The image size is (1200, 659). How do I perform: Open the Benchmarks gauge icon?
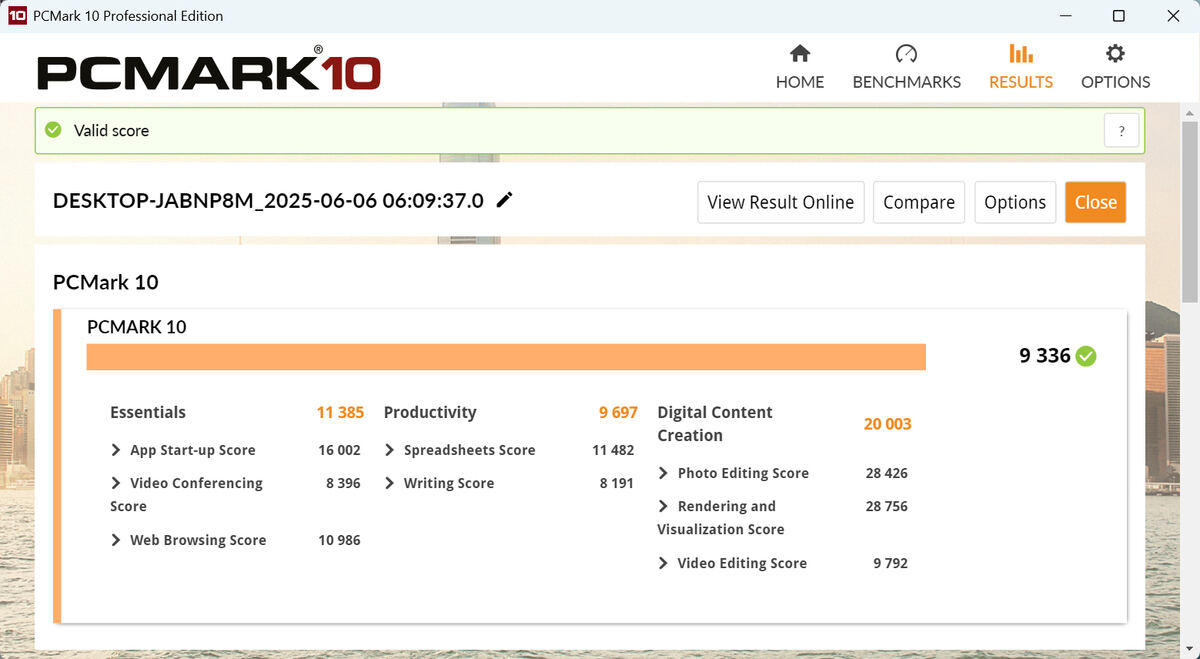pyautogui.click(x=906, y=54)
